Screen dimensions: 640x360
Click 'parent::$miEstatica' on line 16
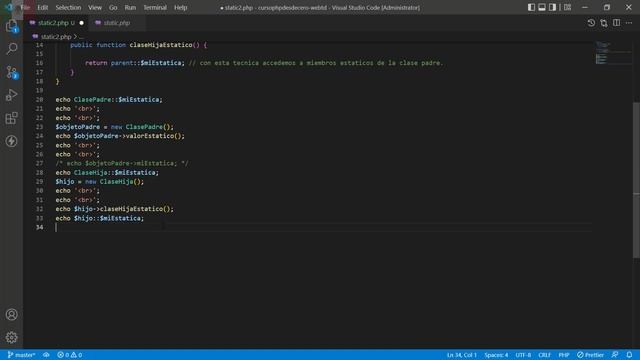click(147, 63)
